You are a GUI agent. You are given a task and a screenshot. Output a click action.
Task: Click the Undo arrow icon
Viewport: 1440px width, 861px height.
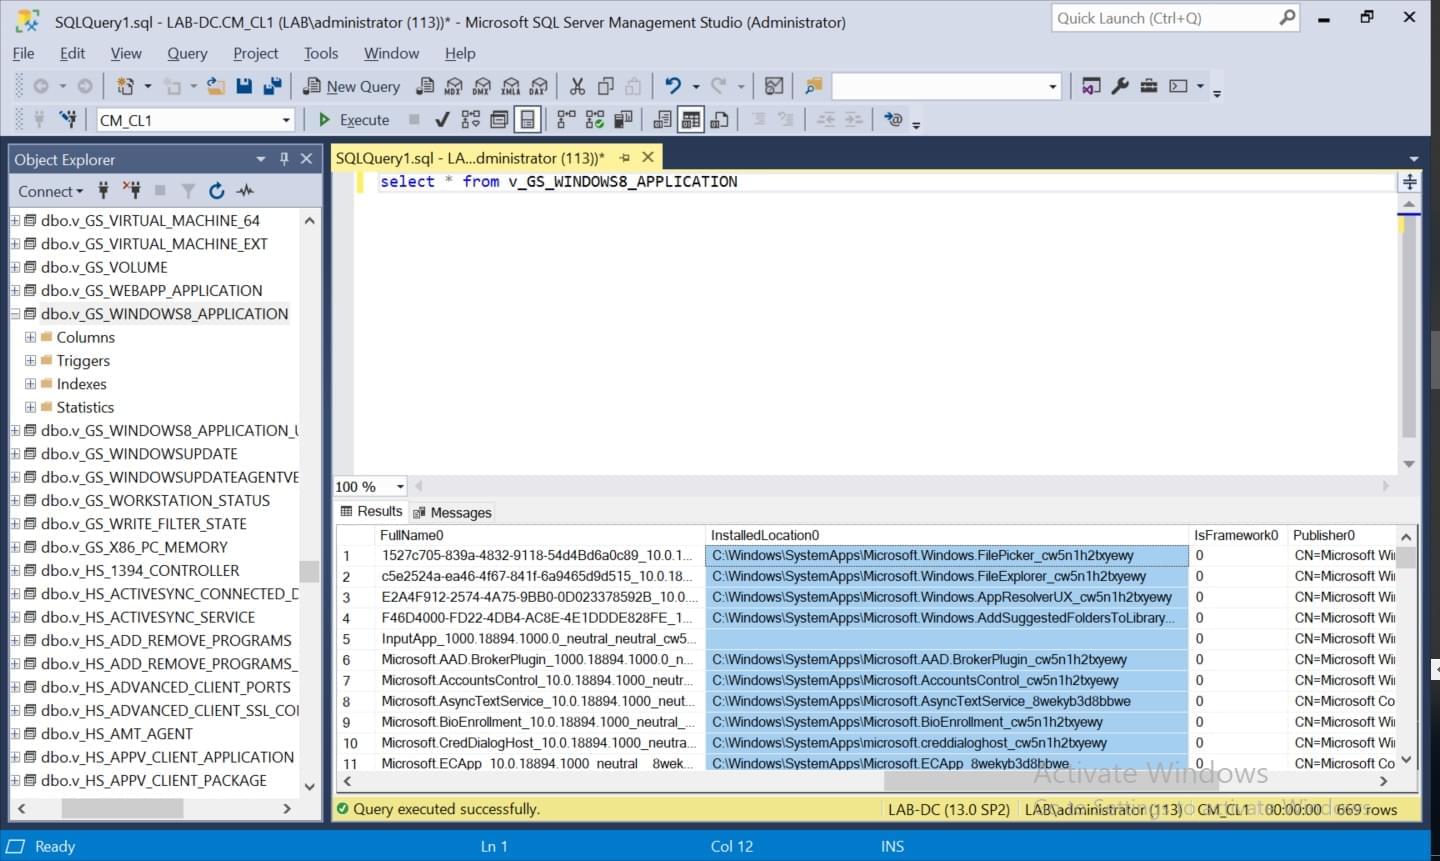pos(673,87)
